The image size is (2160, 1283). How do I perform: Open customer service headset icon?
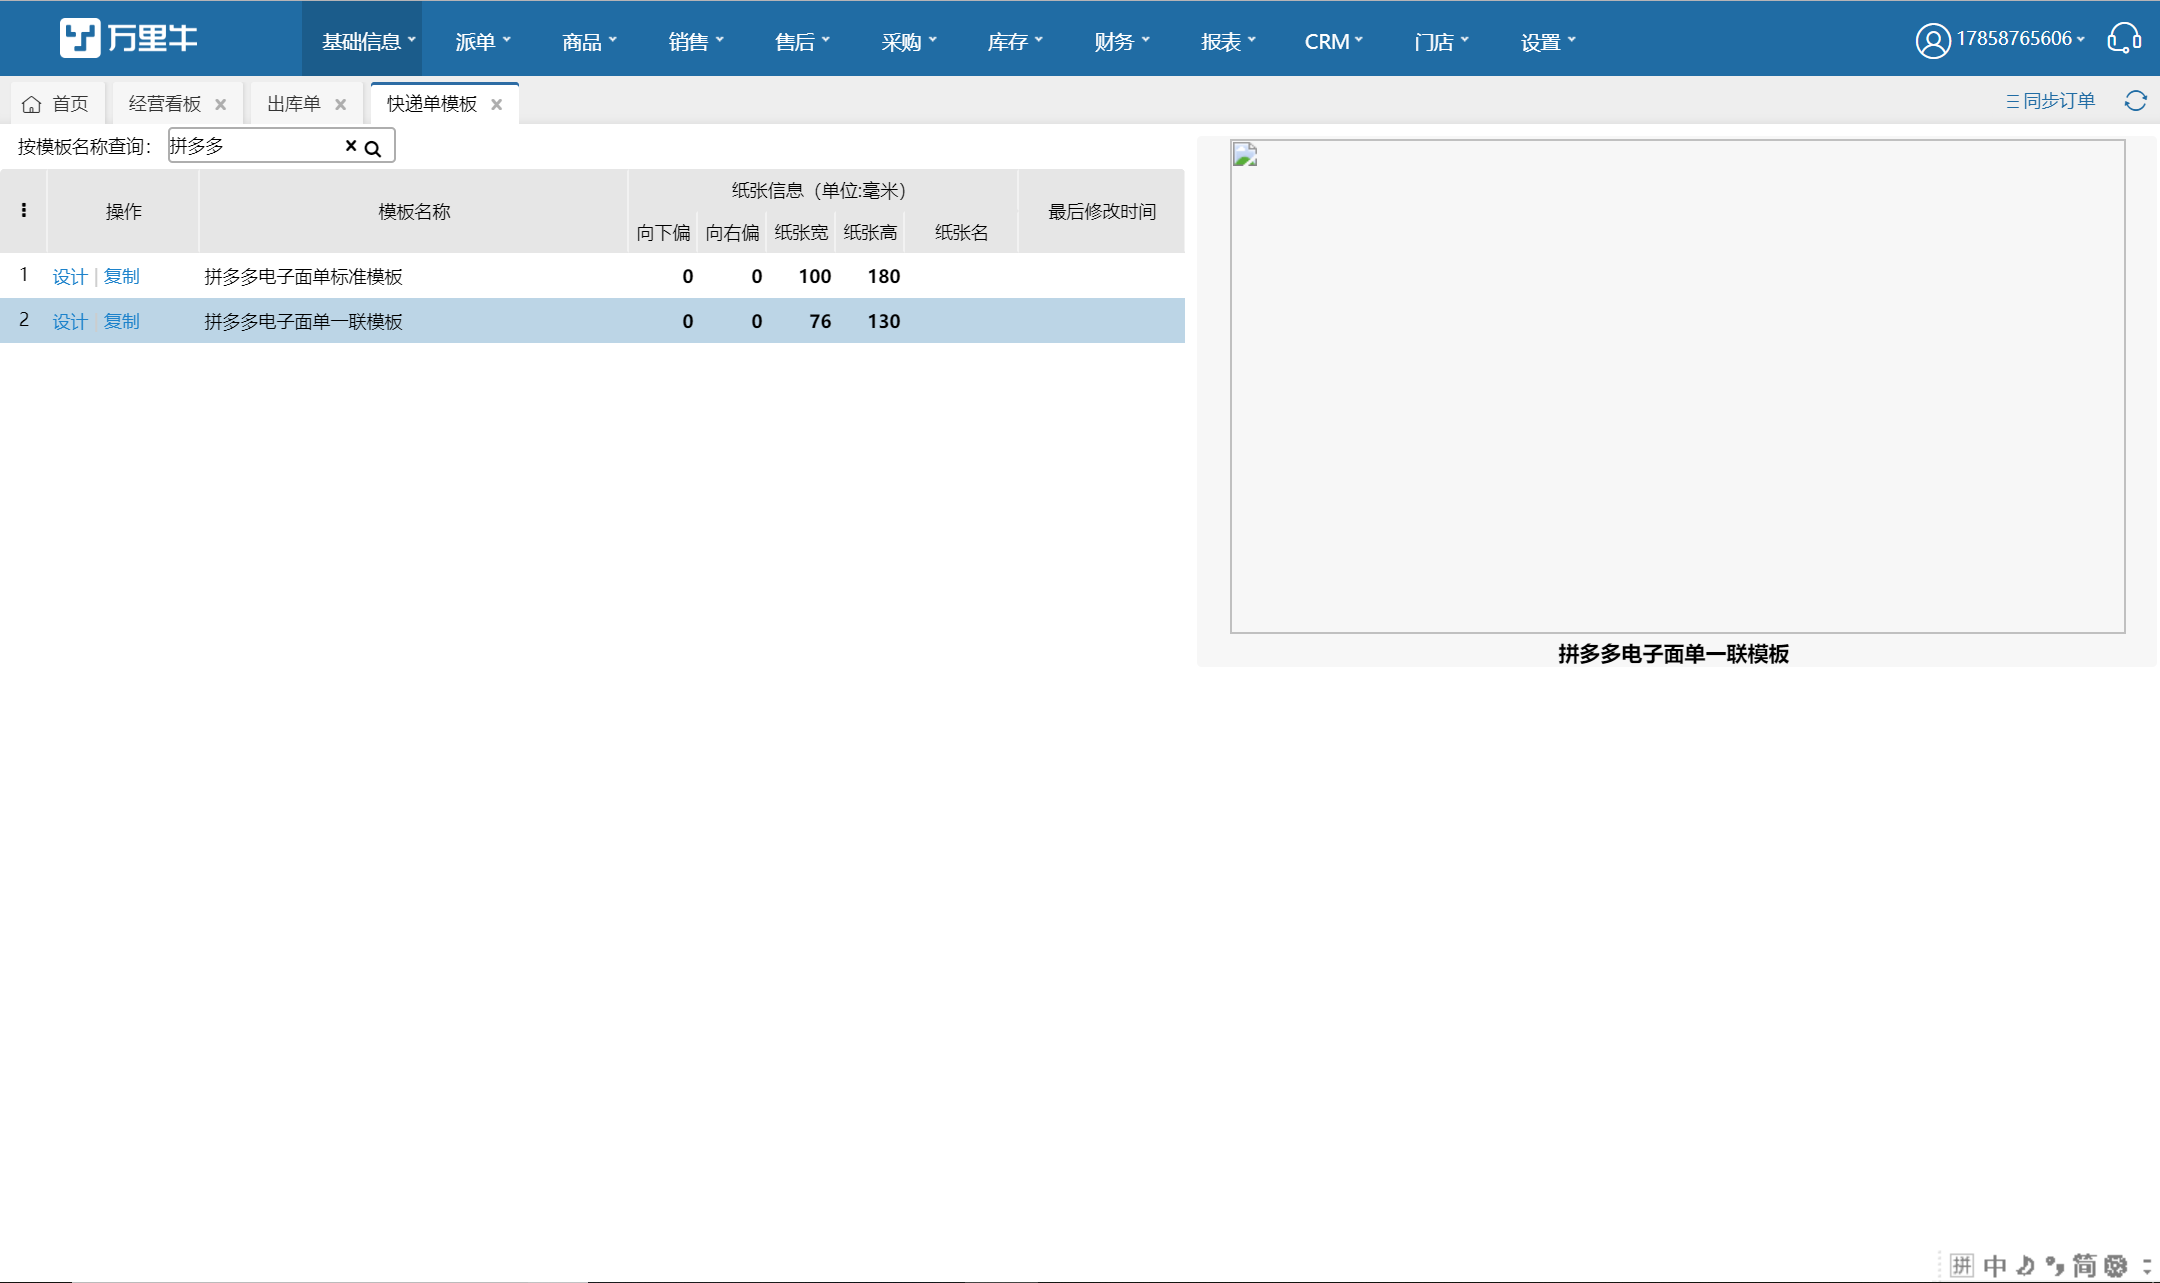(2123, 39)
